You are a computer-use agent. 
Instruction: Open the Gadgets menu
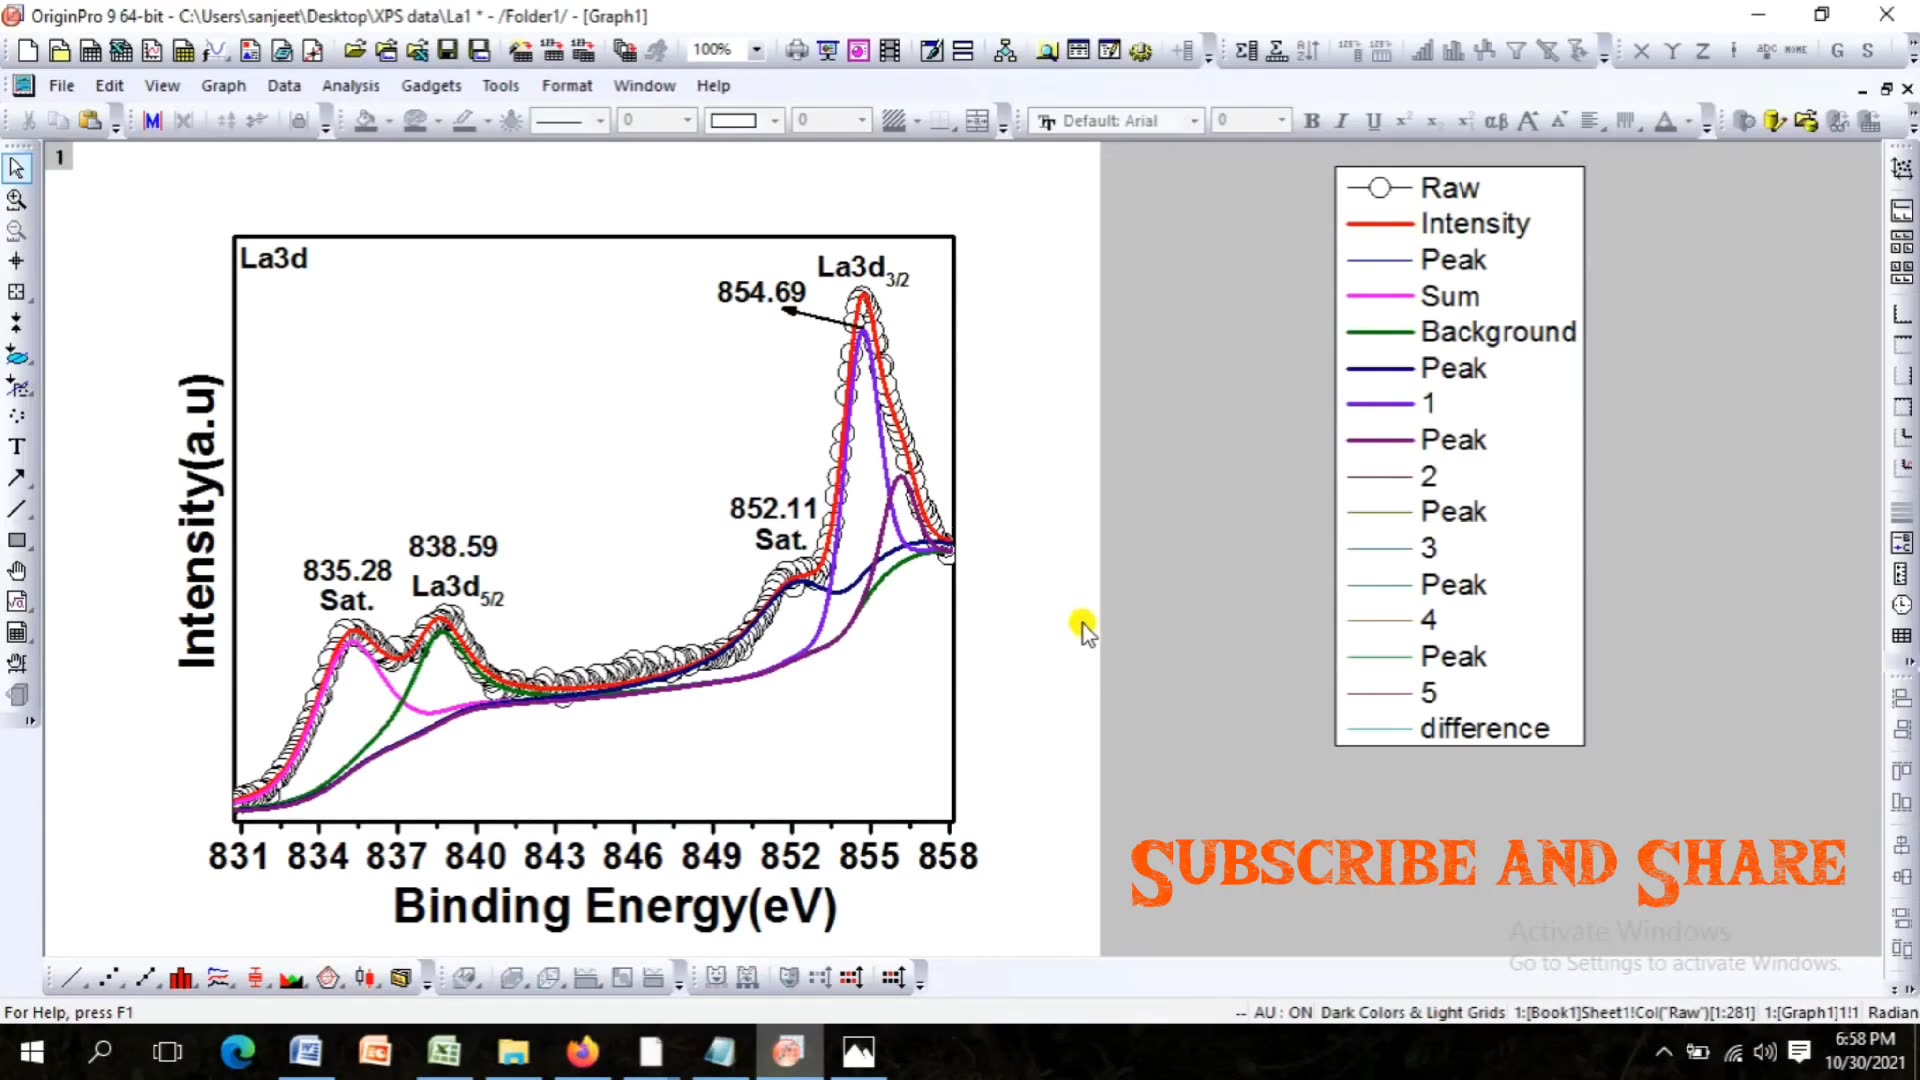(x=431, y=86)
